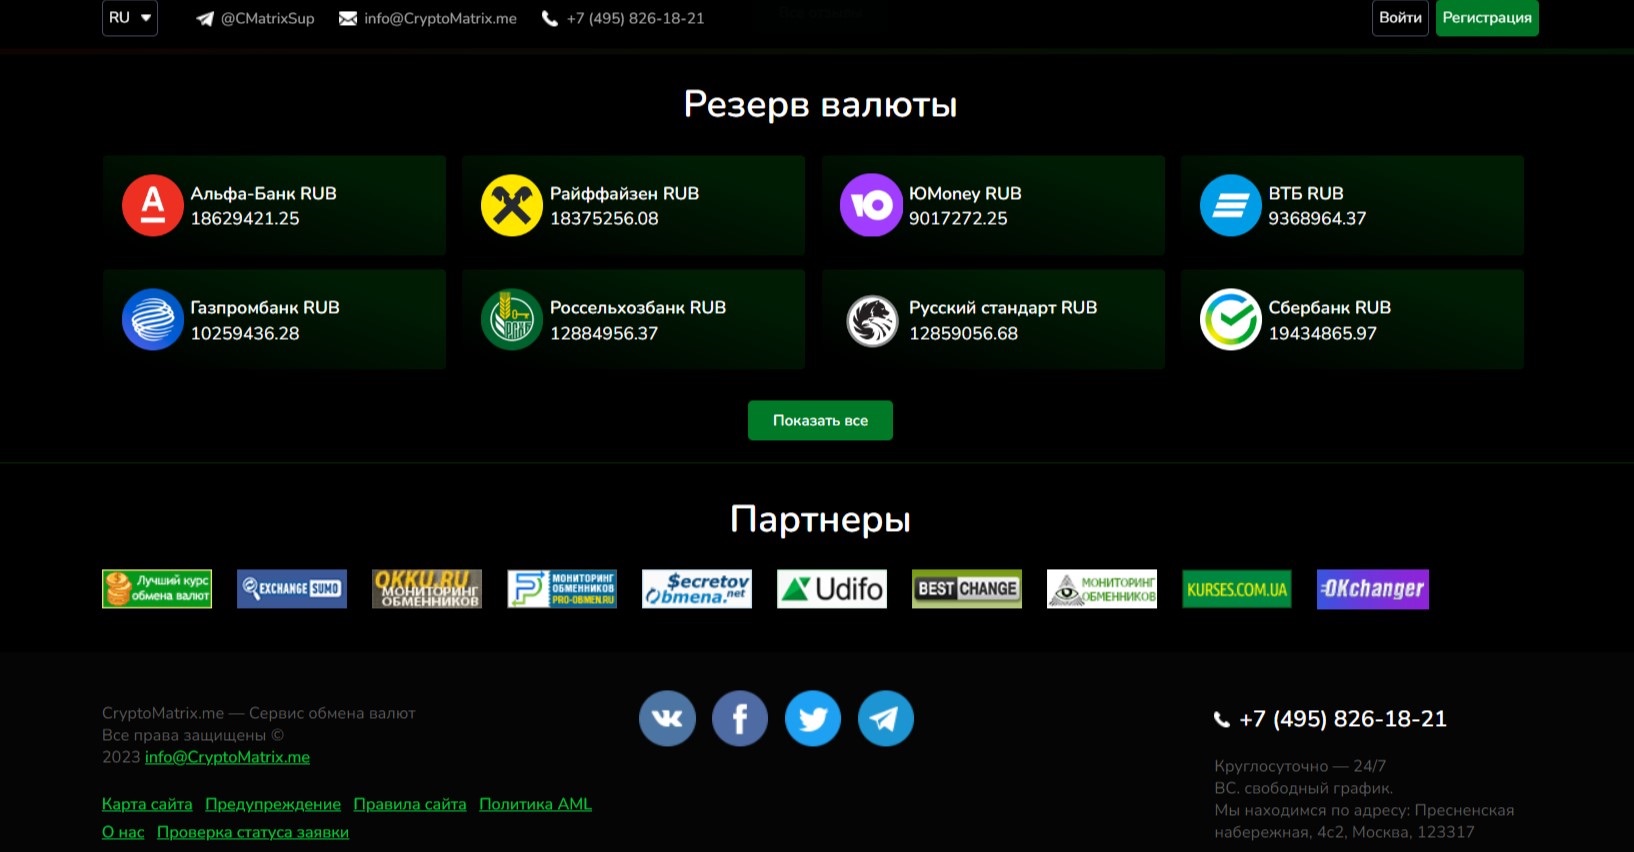Select the Альфа-Банк RUB reserve label

263,194
